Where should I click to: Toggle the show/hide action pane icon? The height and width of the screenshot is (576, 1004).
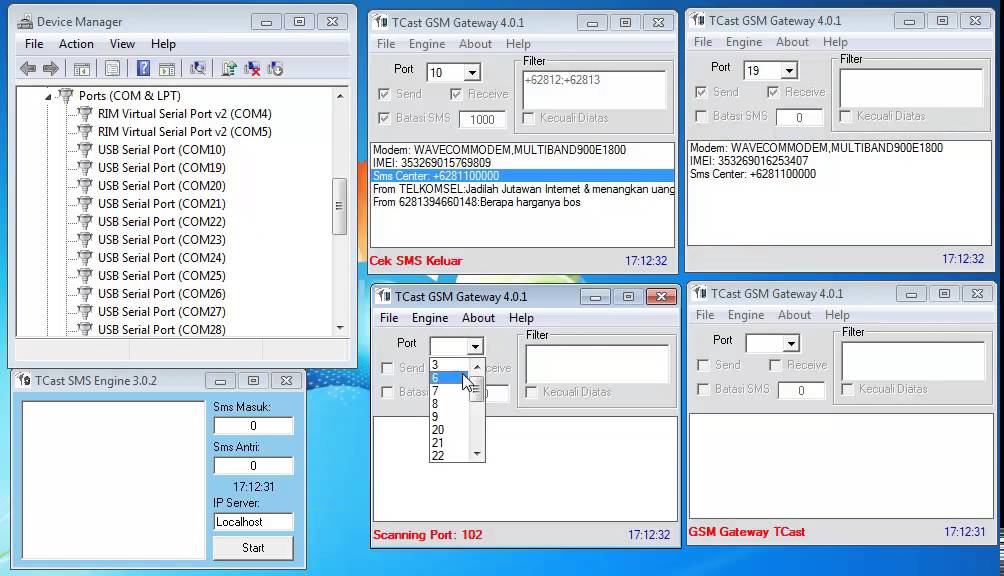coord(167,69)
